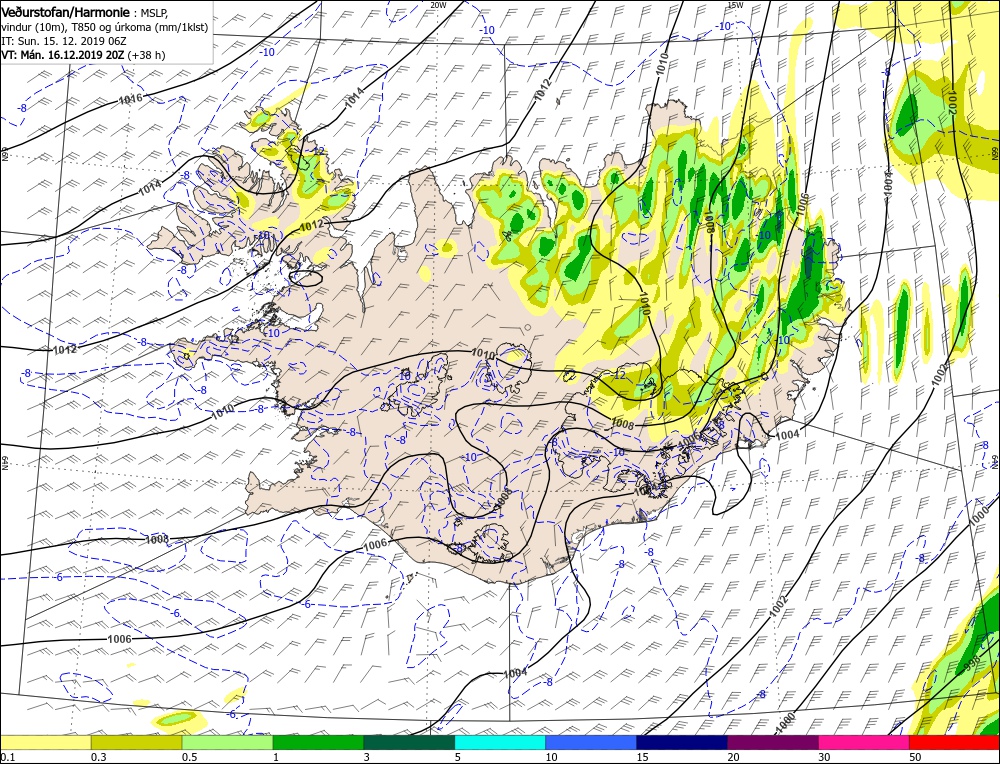Image resolution: width=1000 pixels, height=764 pixels.
Task: Select the 'IT: Sun. 15. 12. 2019 06Z' line
Action: pyautogui.click(x=64, y=41)
